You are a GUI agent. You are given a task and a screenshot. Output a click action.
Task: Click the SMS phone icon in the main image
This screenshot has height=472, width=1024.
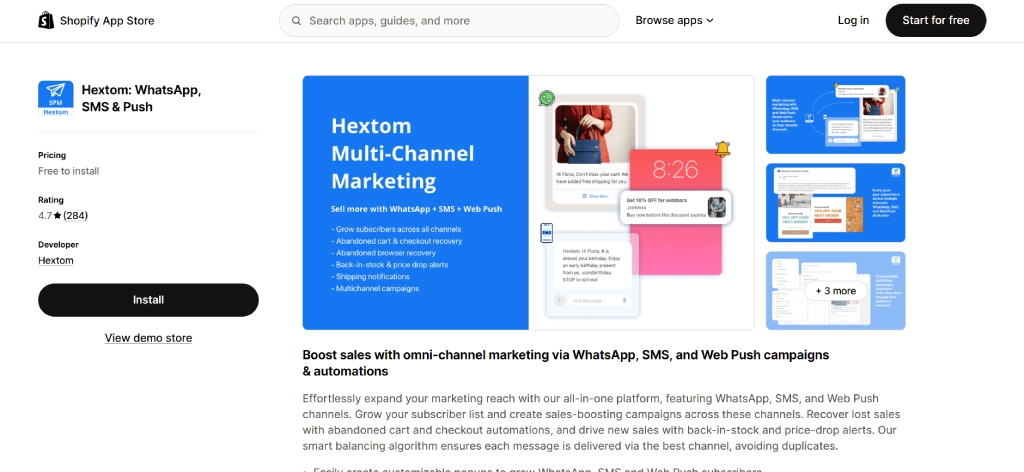pos(547,232)
